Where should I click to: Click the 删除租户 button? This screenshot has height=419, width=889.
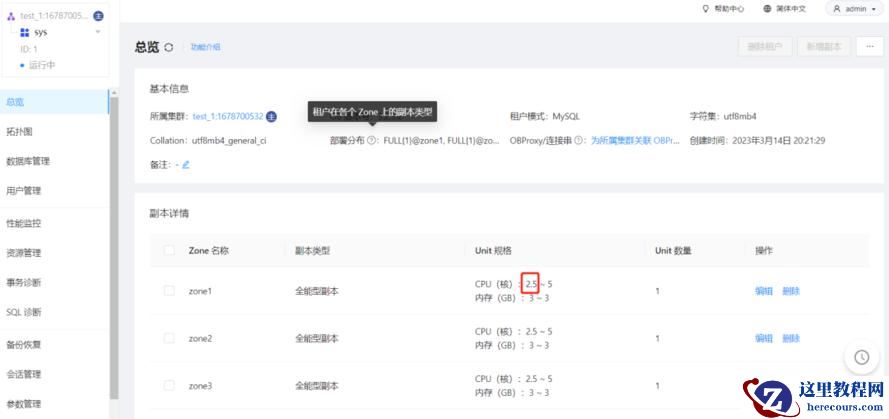[765, 47]
